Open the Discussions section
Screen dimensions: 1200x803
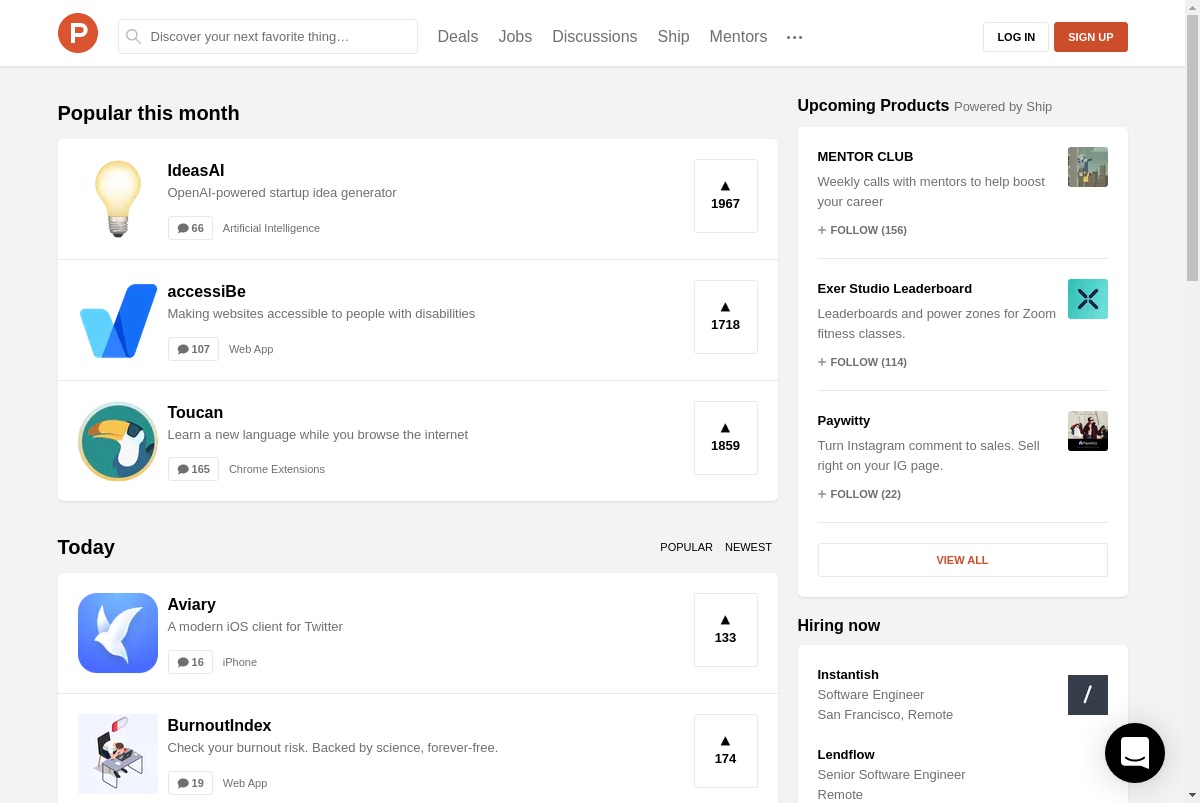pos(595,36)
